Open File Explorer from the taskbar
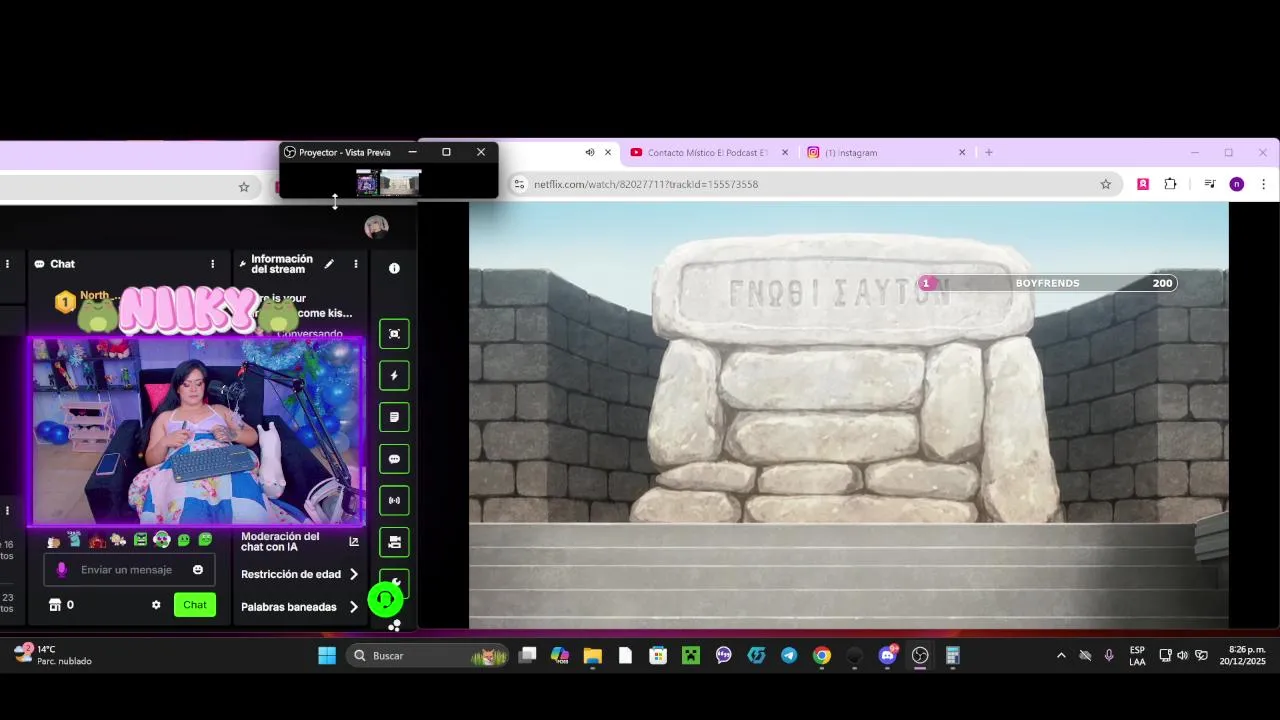Image resolution: width=1280 pixels, height=720 pixels. coord(592,656)
